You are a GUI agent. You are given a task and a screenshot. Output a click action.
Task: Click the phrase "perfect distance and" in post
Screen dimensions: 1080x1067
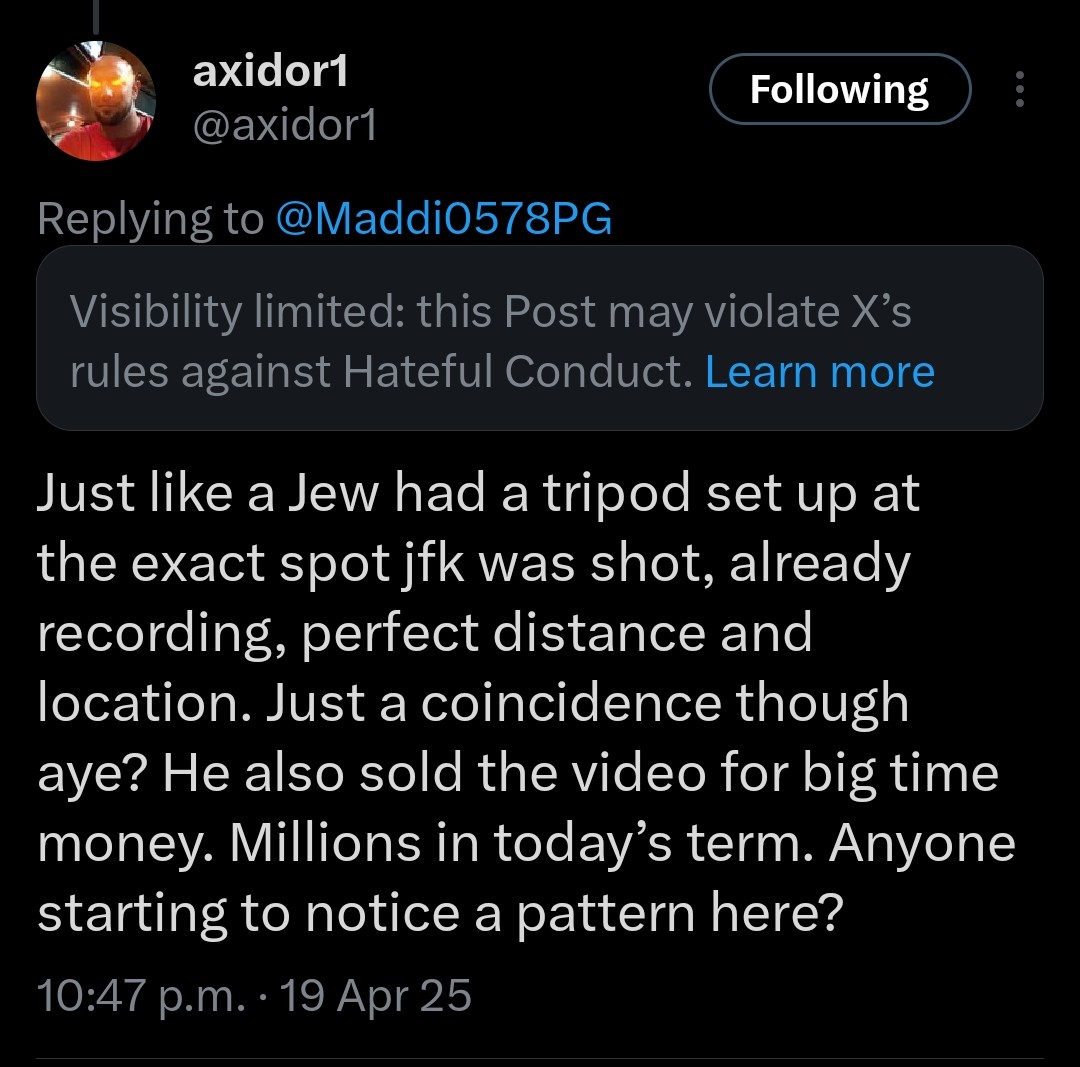557,633
